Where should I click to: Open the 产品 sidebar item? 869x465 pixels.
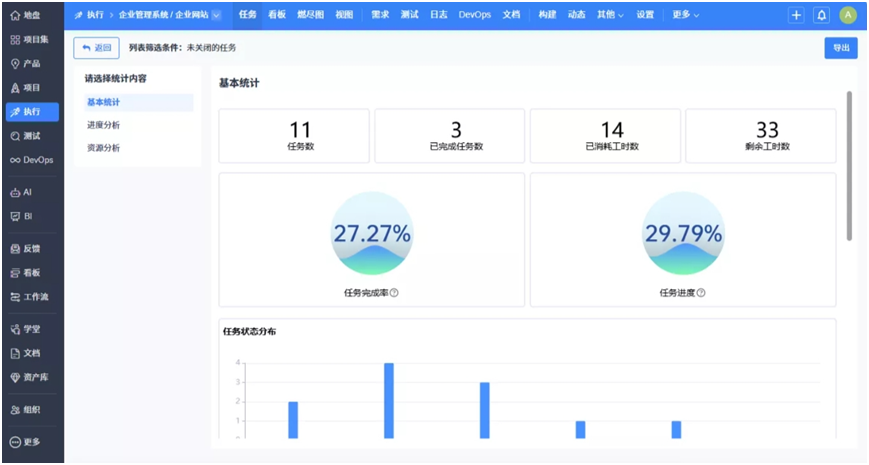click(x=25, y=64)
